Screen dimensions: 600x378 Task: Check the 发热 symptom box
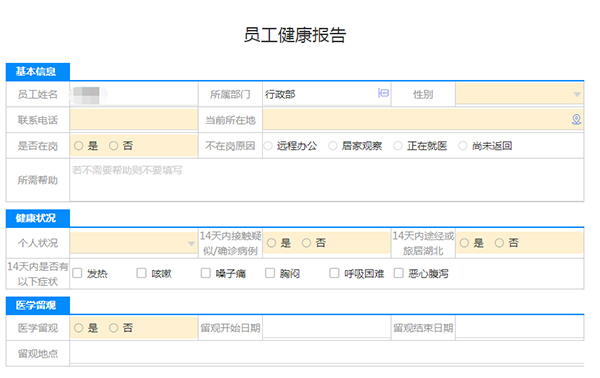click(77, 273)
